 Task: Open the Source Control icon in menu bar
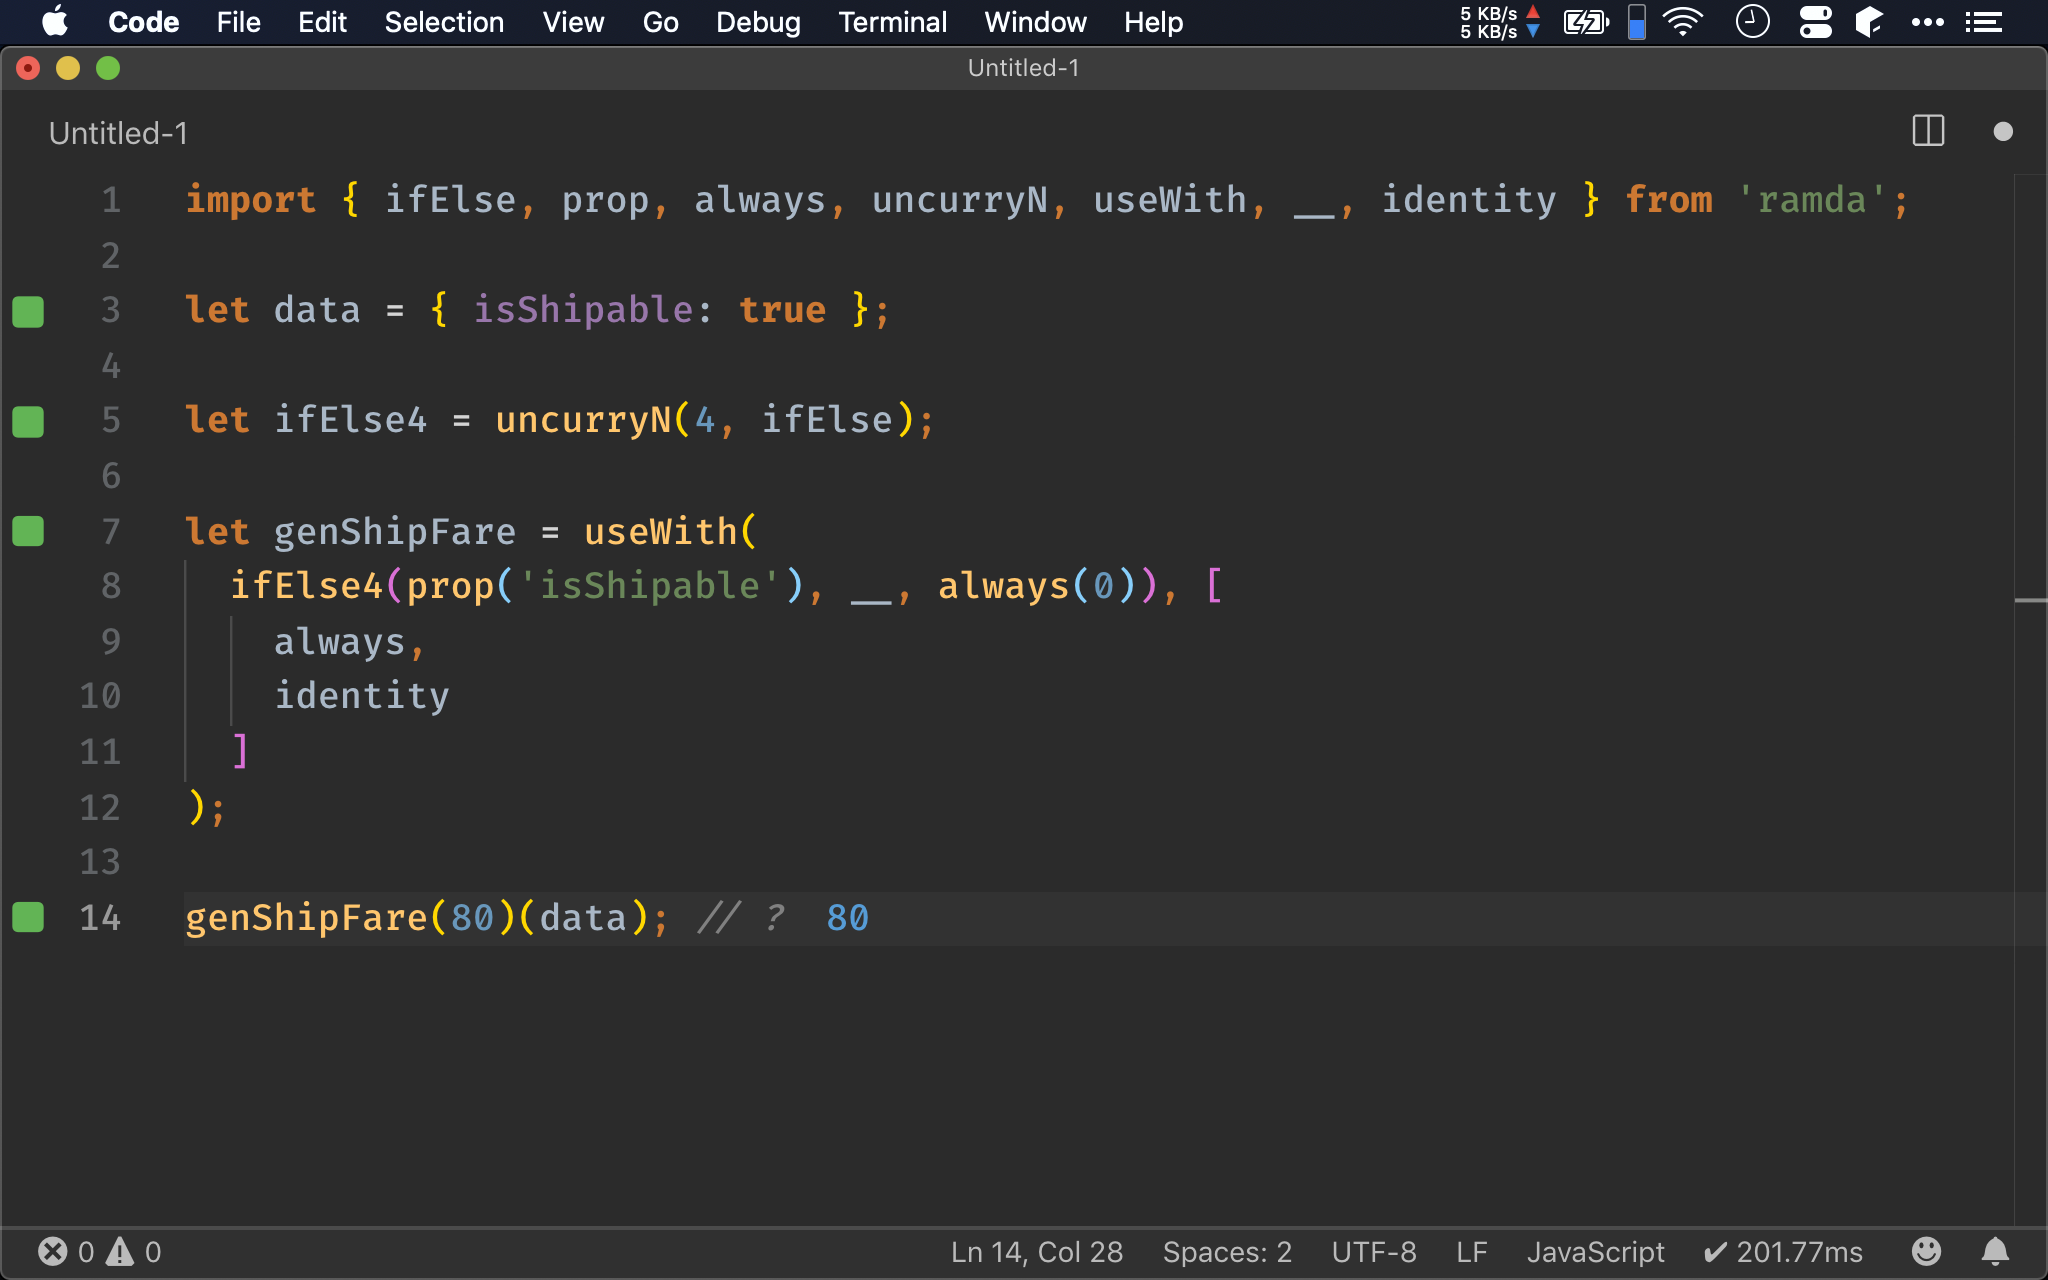pos(1864,22)
